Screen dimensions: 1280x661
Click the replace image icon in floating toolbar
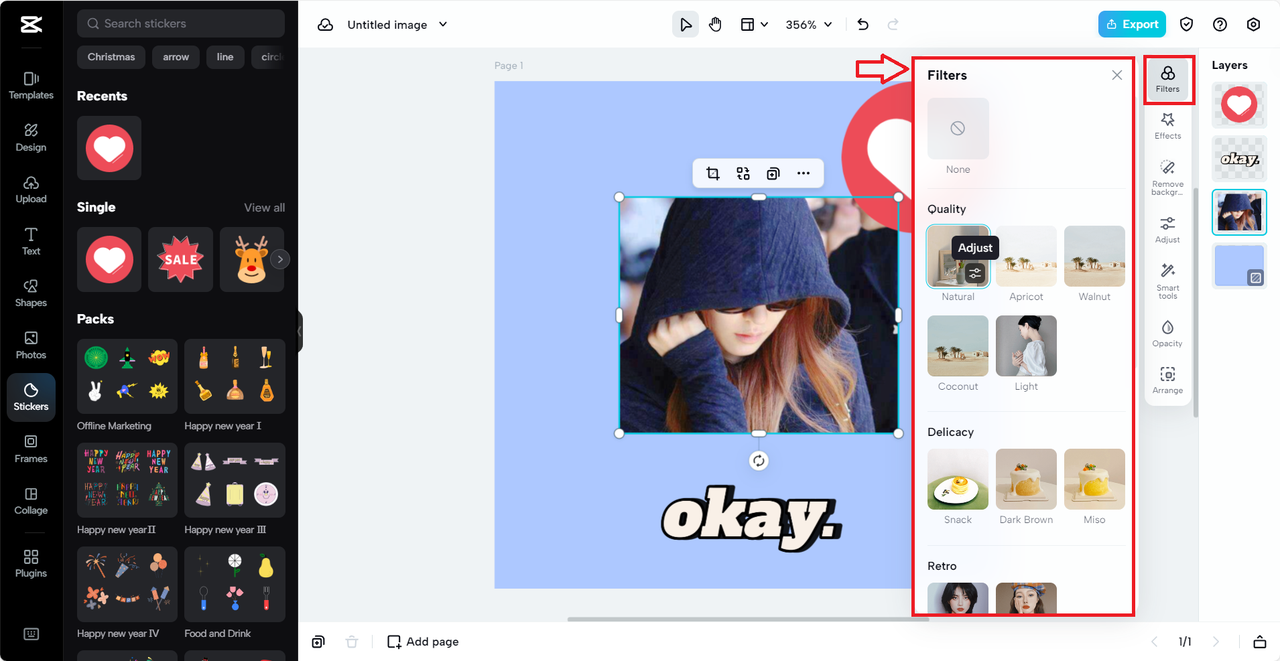coord(743,173)
